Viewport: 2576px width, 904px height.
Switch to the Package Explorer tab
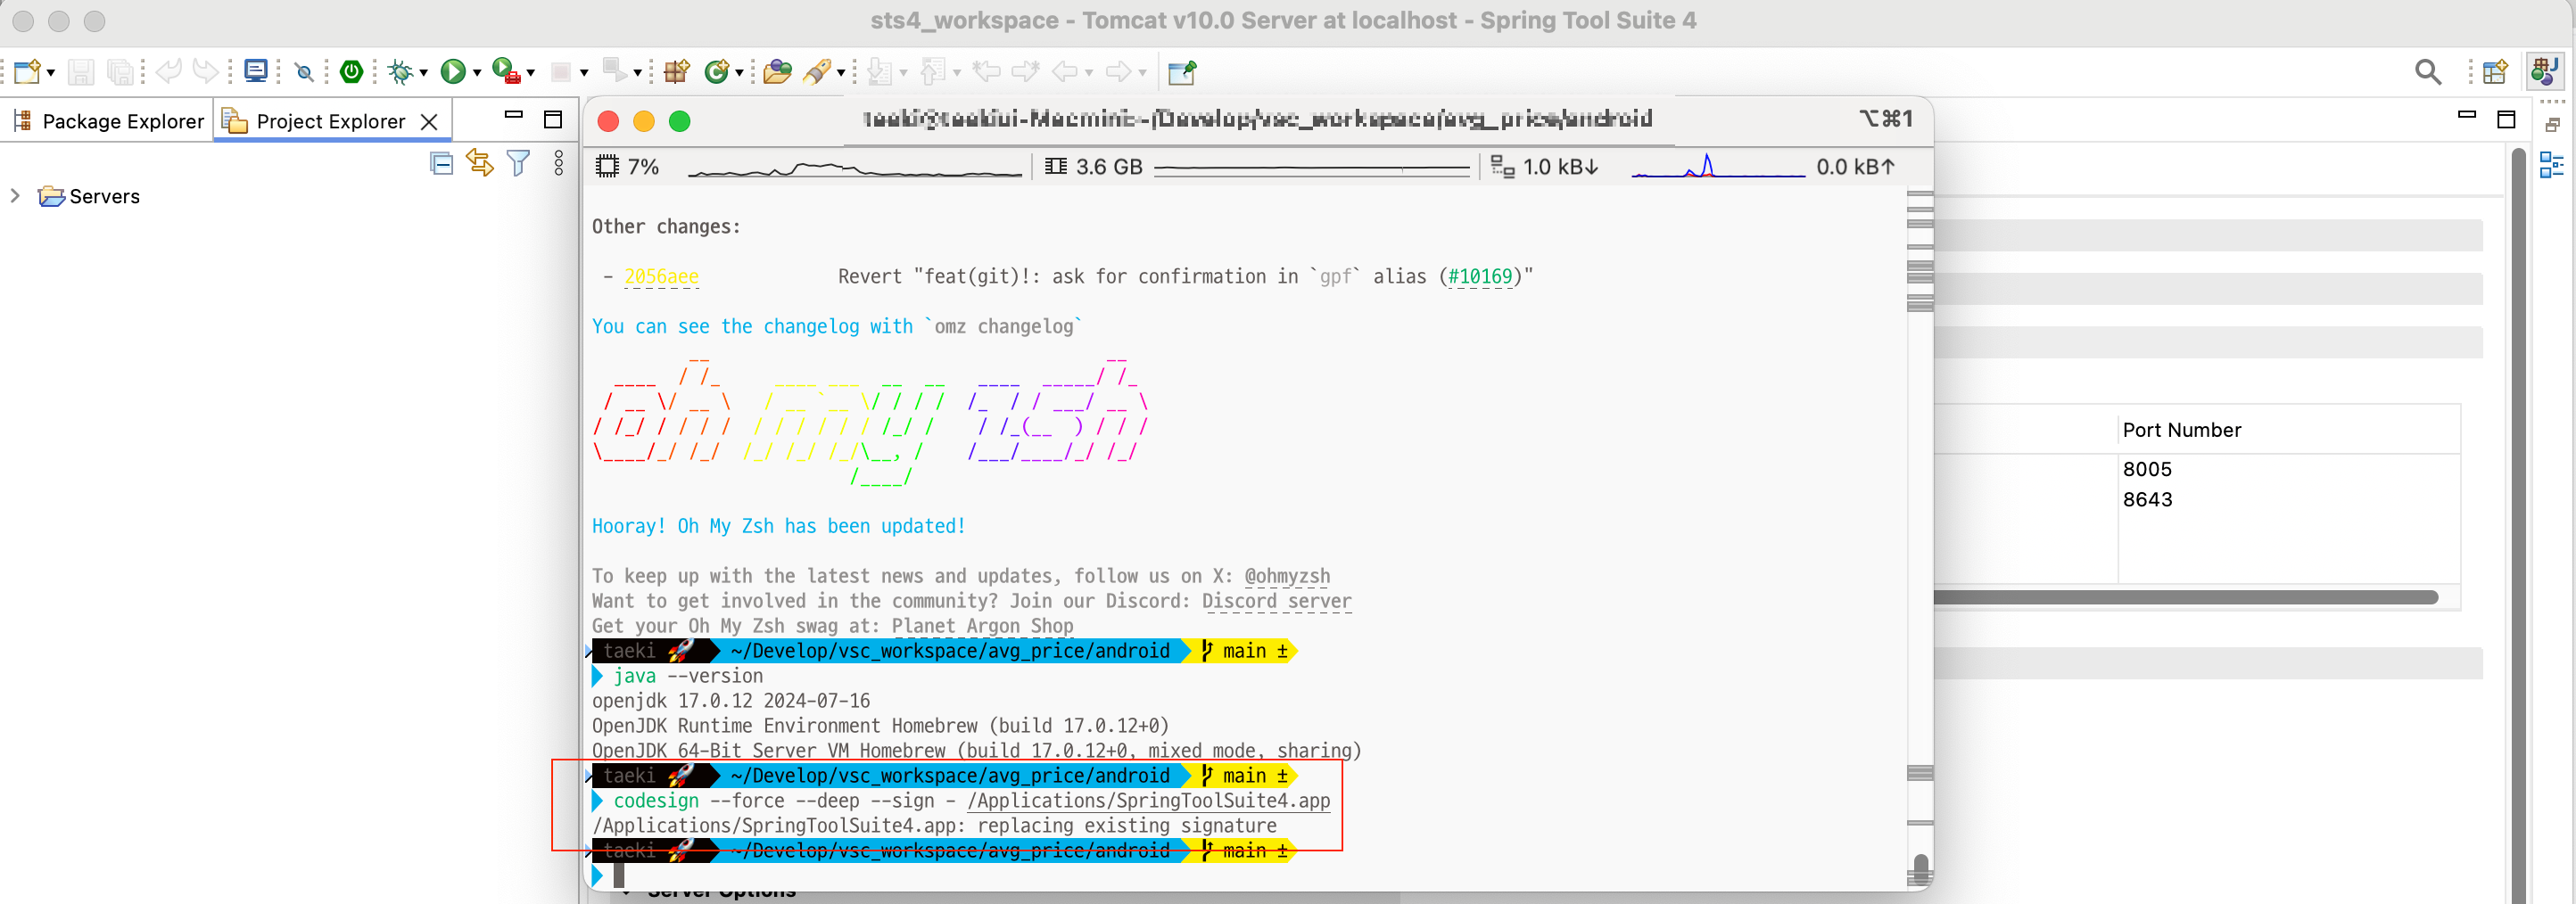click(x=108, y=121)
